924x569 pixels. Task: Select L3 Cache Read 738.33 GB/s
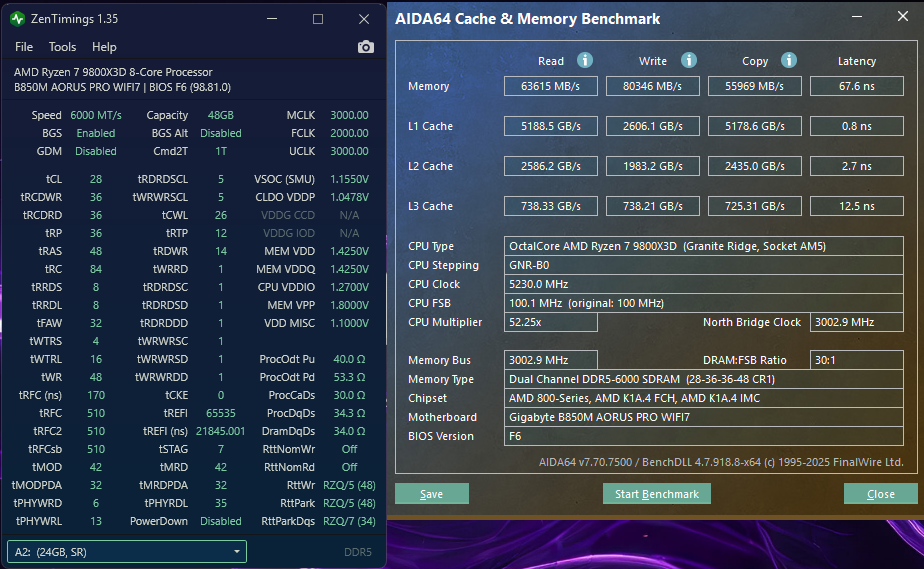point(550,206)
